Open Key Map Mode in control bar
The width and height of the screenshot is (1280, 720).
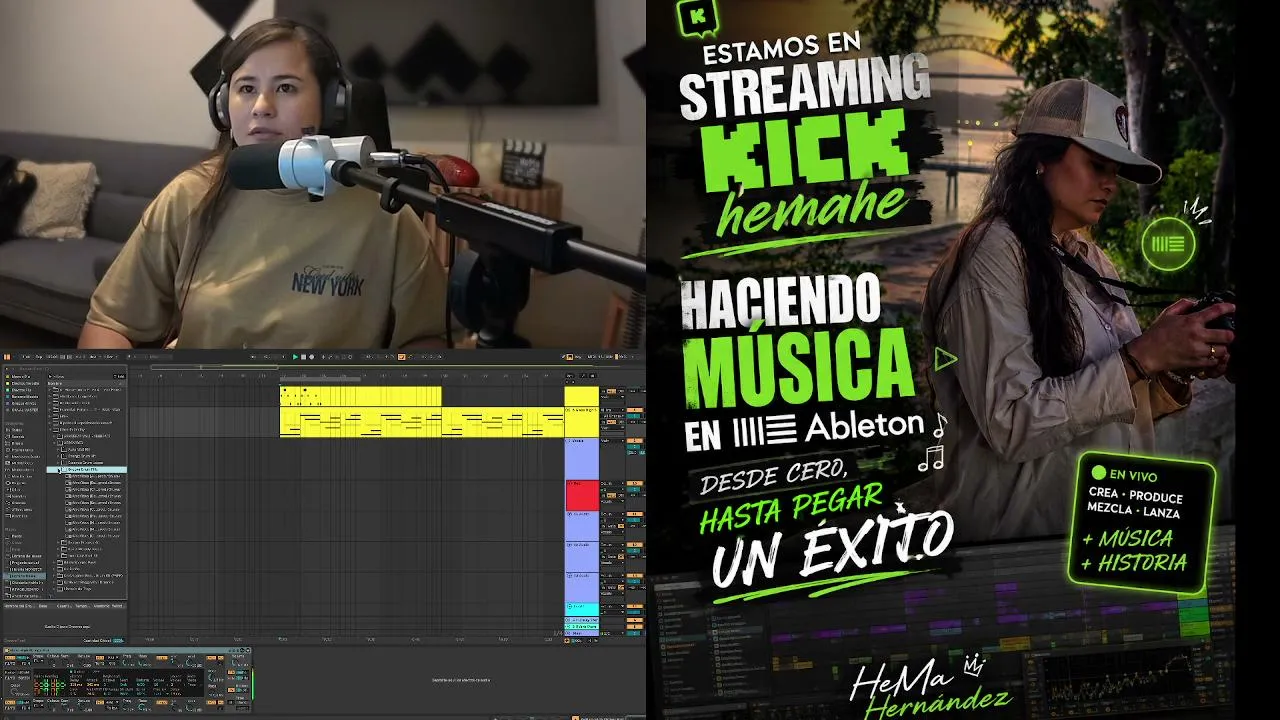pyautogui.click(x=579, y=357)
